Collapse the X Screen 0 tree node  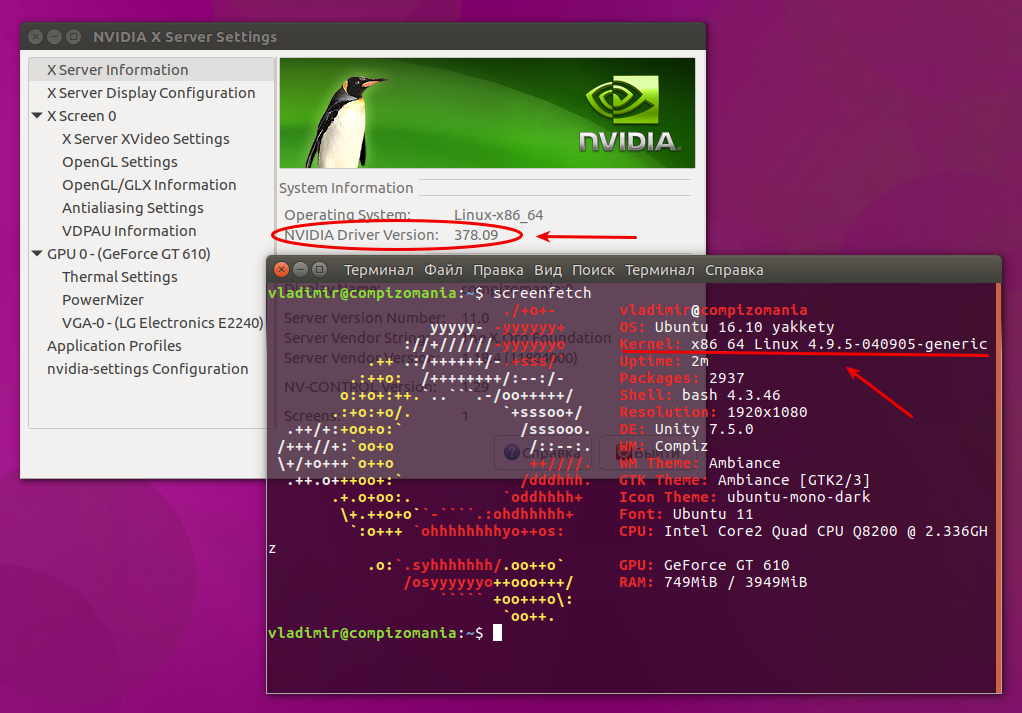37,115
